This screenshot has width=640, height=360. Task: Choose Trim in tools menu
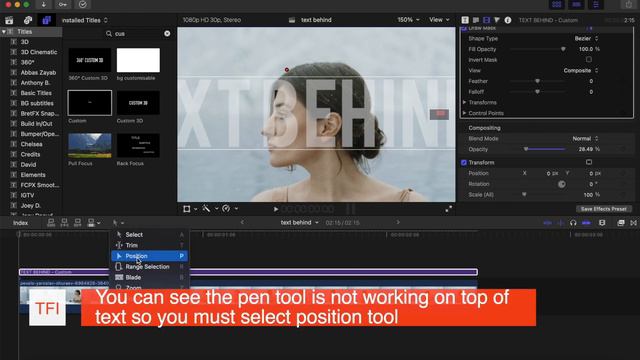[x=149, y=245]
